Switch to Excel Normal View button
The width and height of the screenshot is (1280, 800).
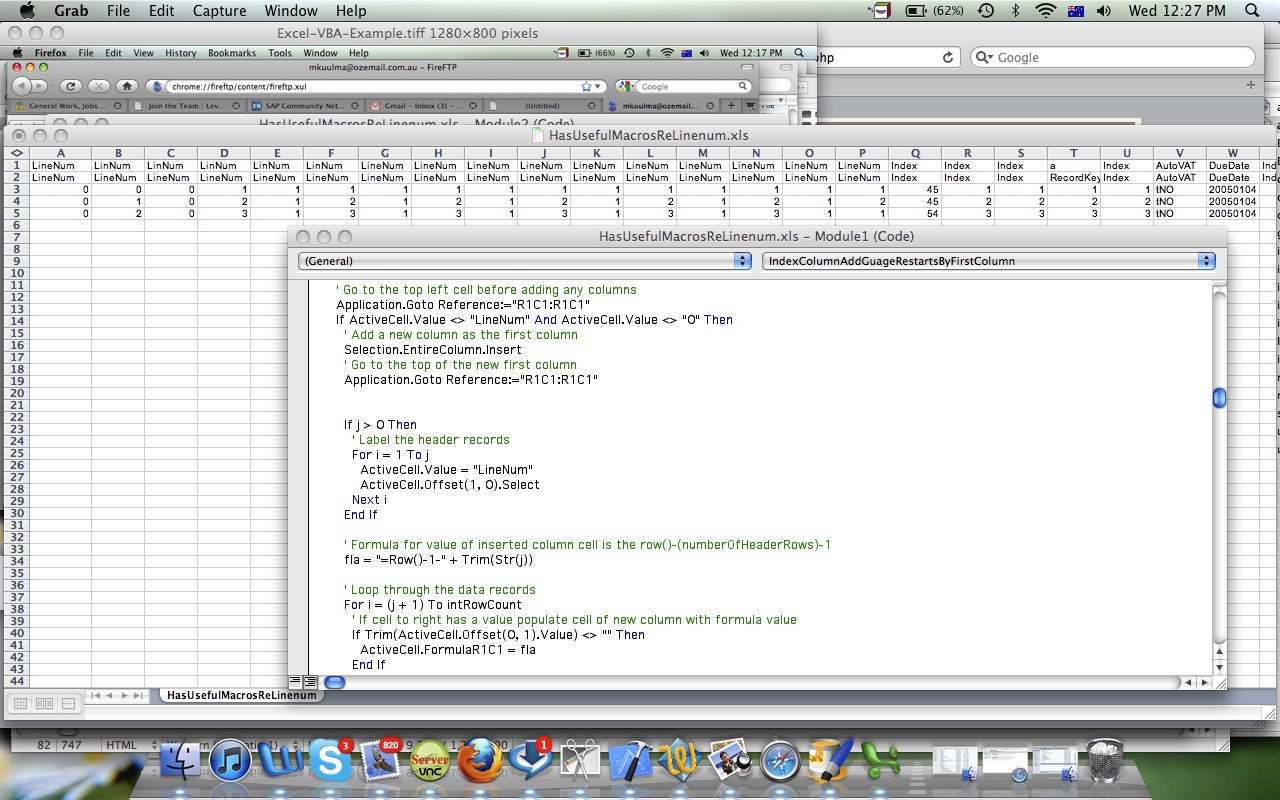[x=18, y=704]
